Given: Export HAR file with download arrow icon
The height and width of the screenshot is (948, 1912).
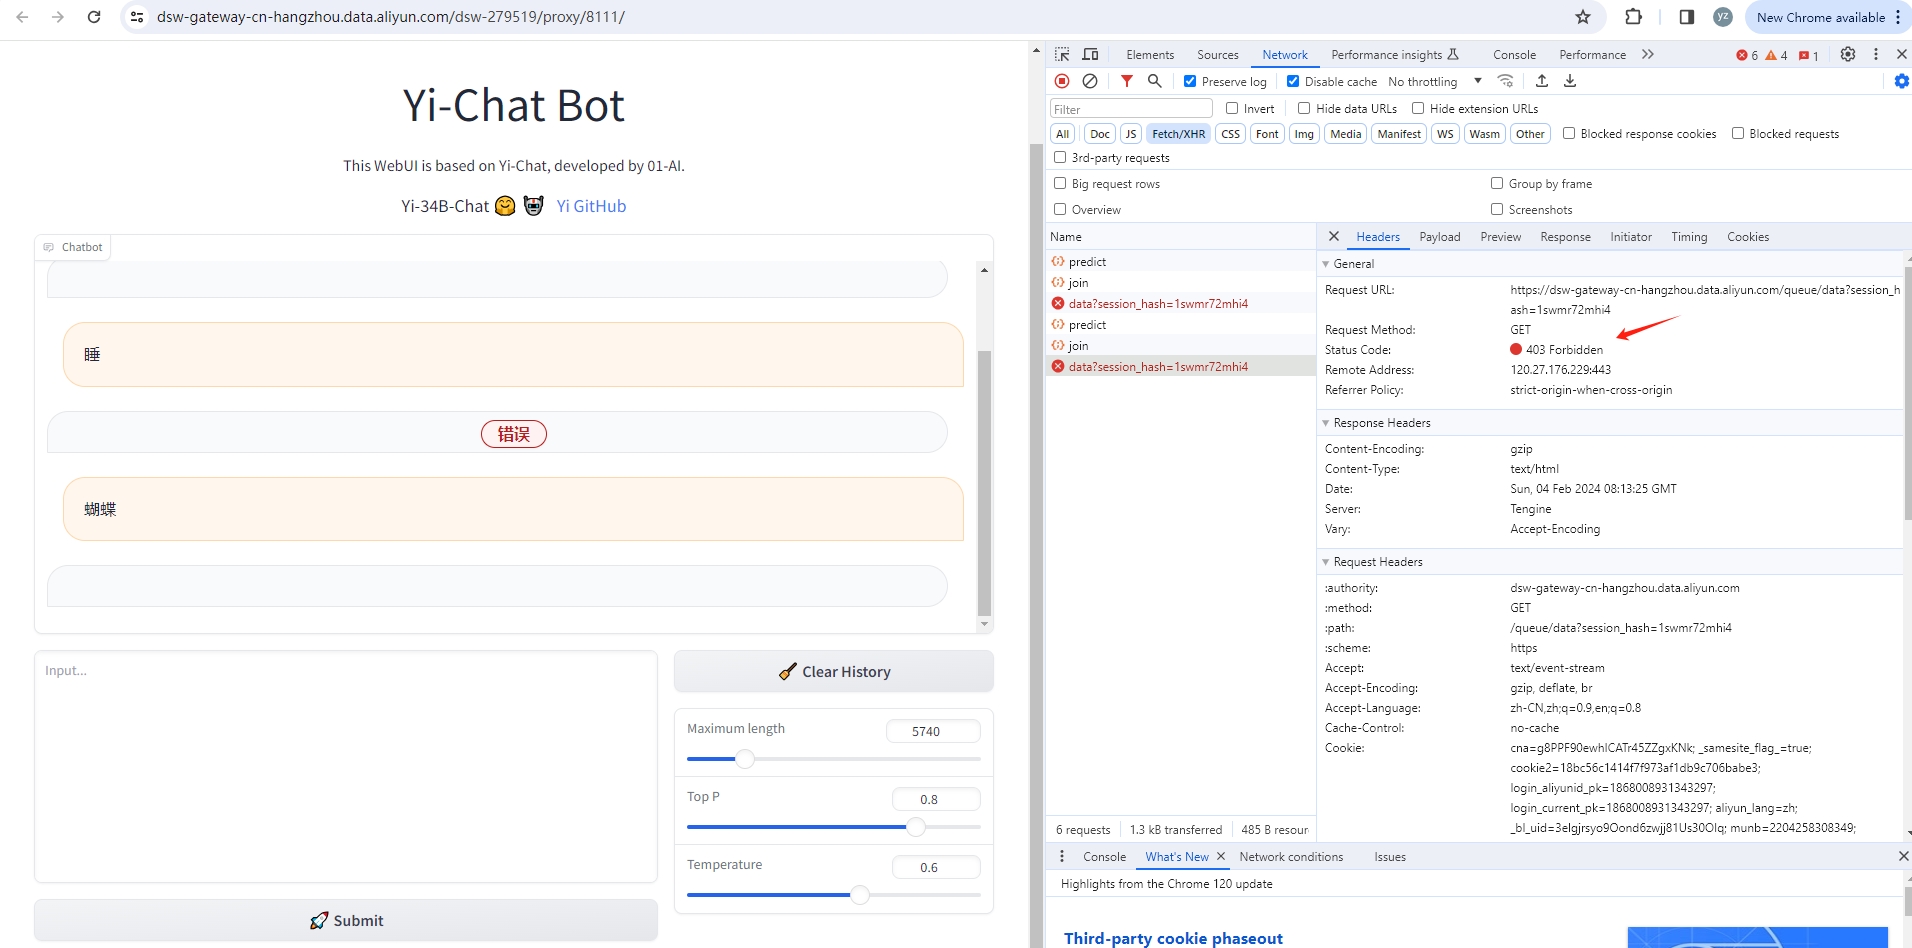Looking at the screenshot, I should click(1570, 81).
